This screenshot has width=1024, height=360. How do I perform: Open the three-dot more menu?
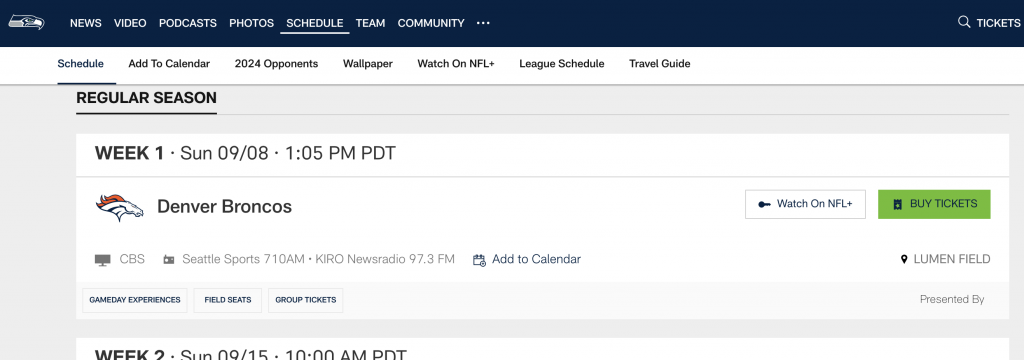(x=483, y=23)
